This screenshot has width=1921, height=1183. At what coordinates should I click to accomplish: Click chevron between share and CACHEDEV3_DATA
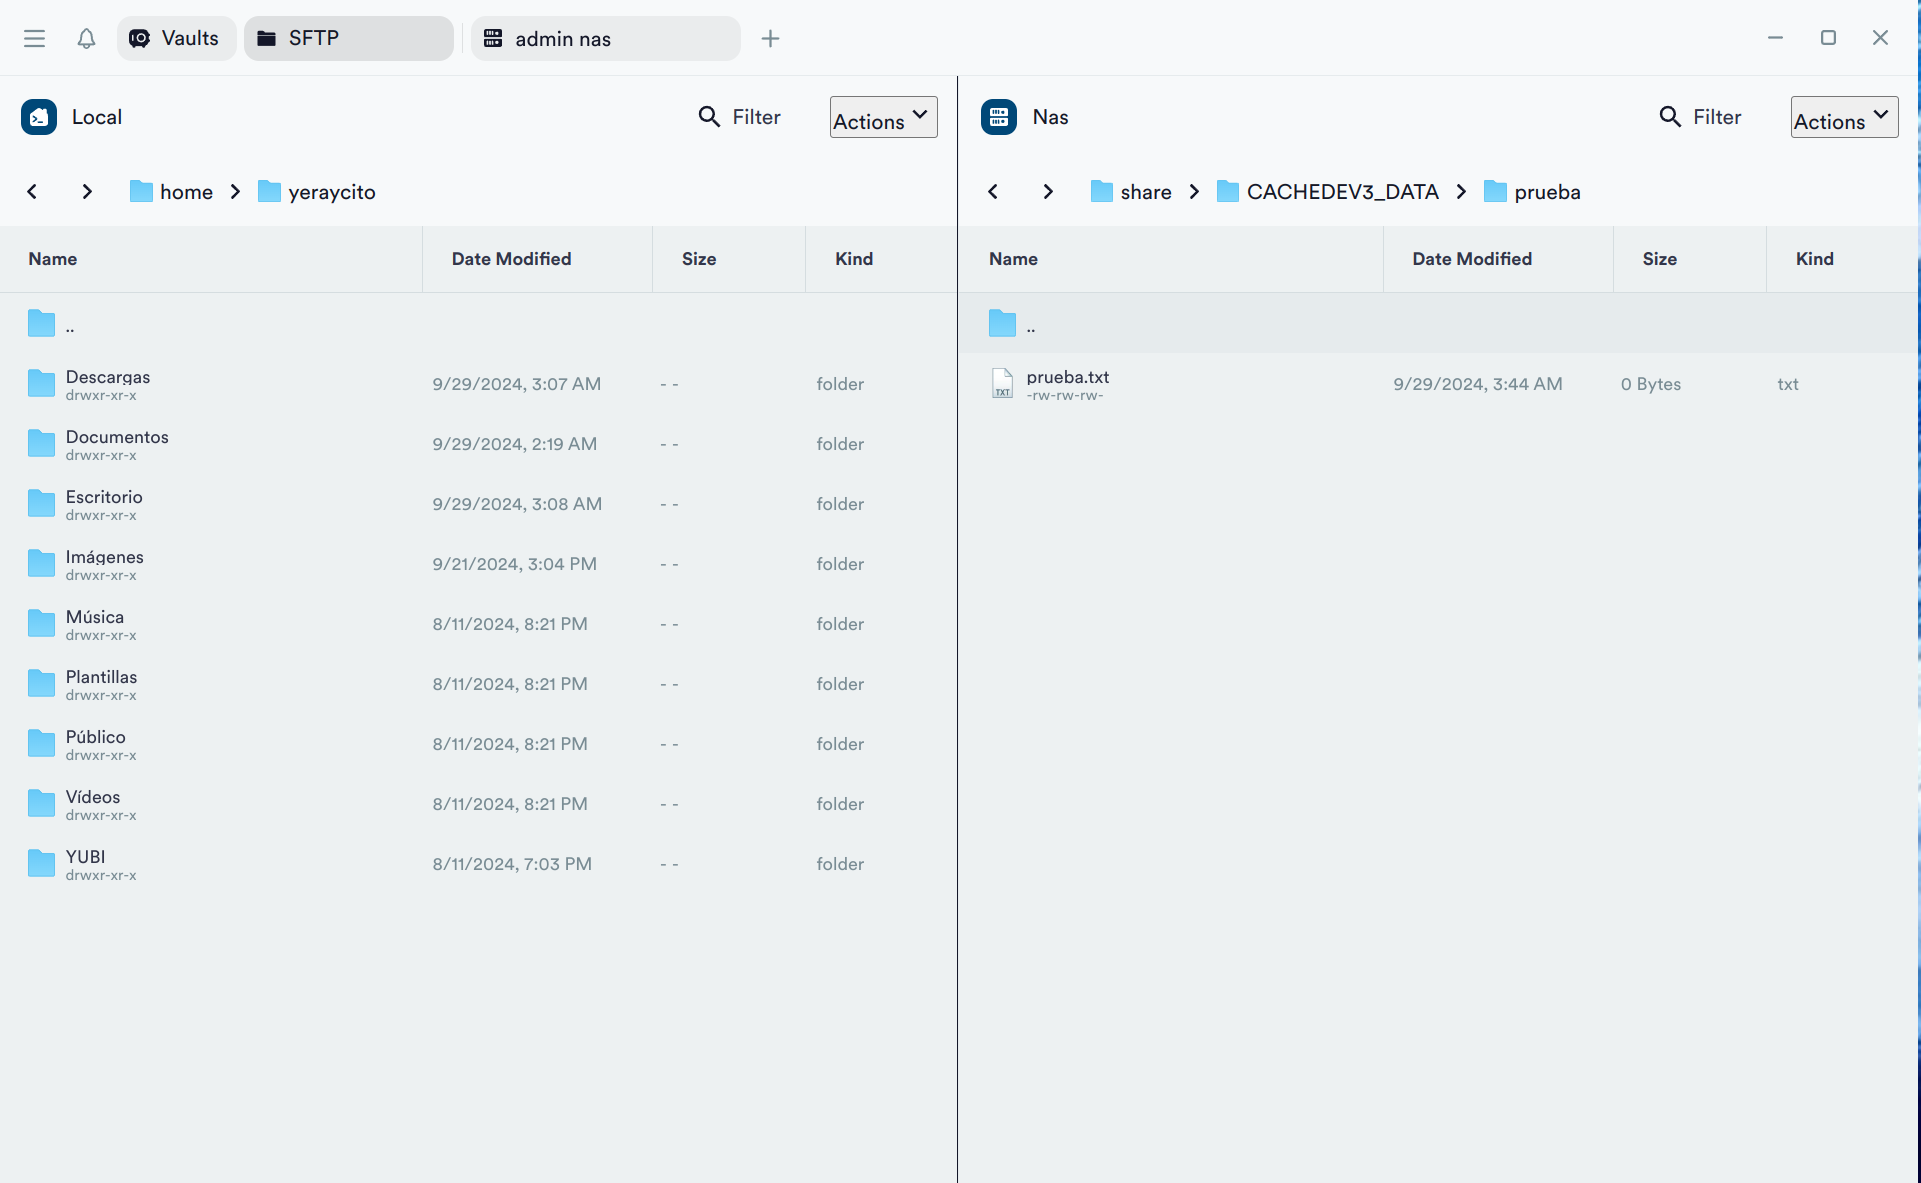point(1194,191)
